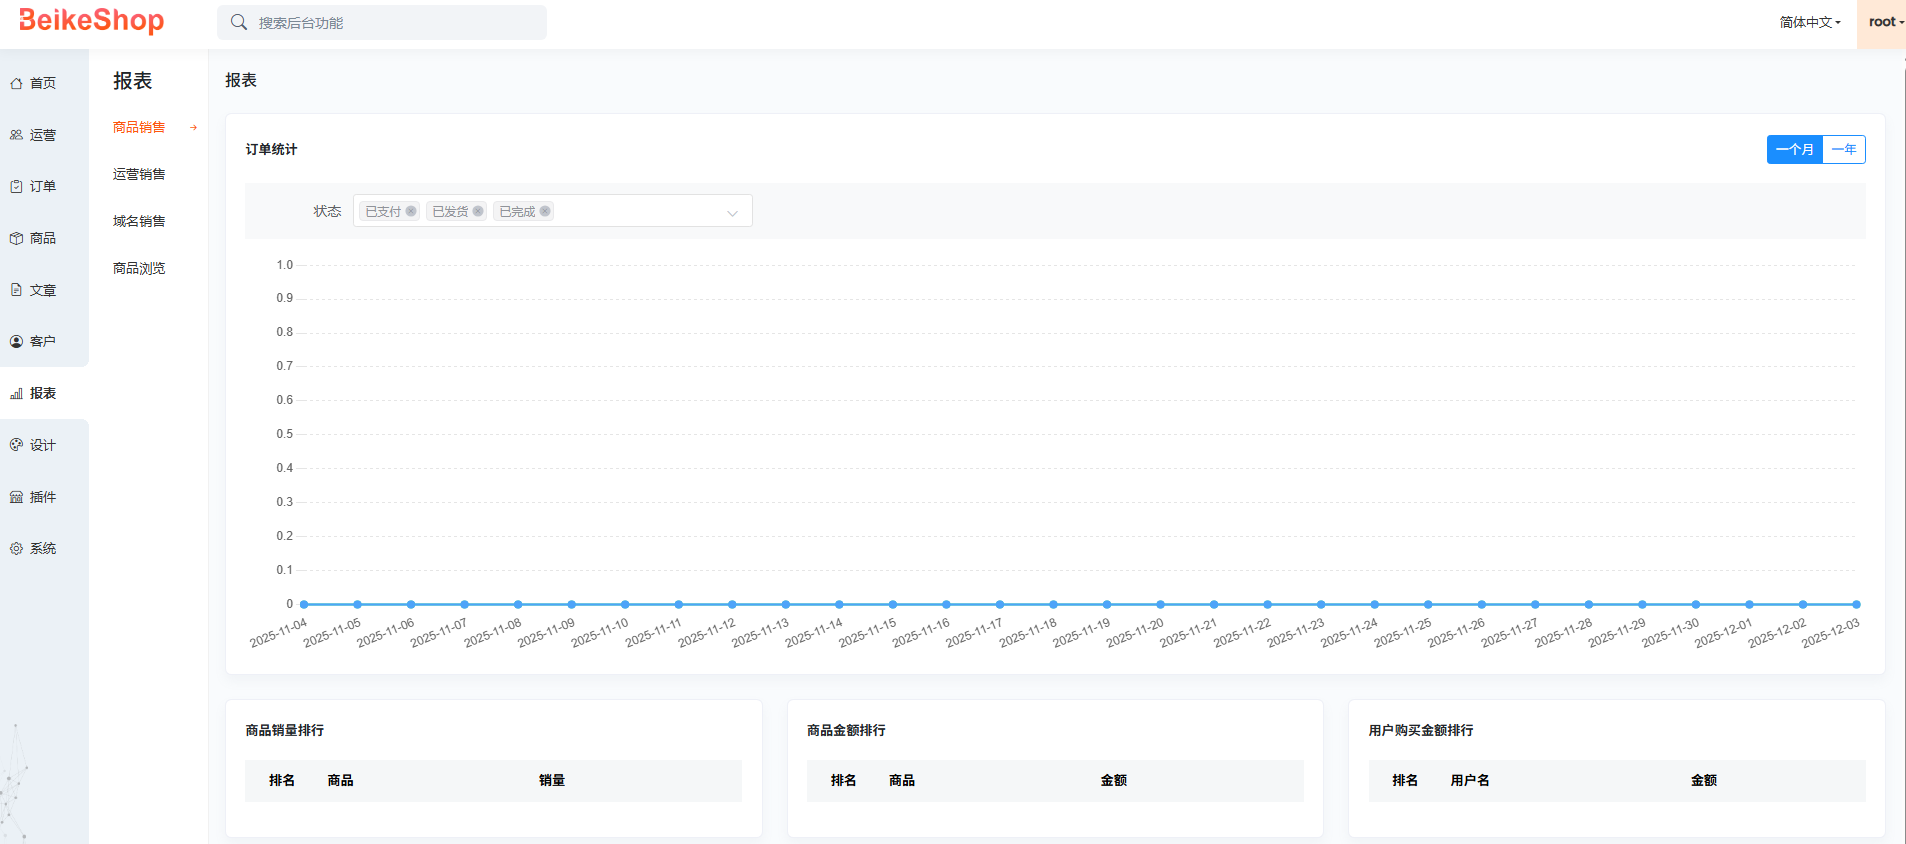Open the design palette icon
Image resolution: width=1906 pixels, height=844 pixels.
16,445
